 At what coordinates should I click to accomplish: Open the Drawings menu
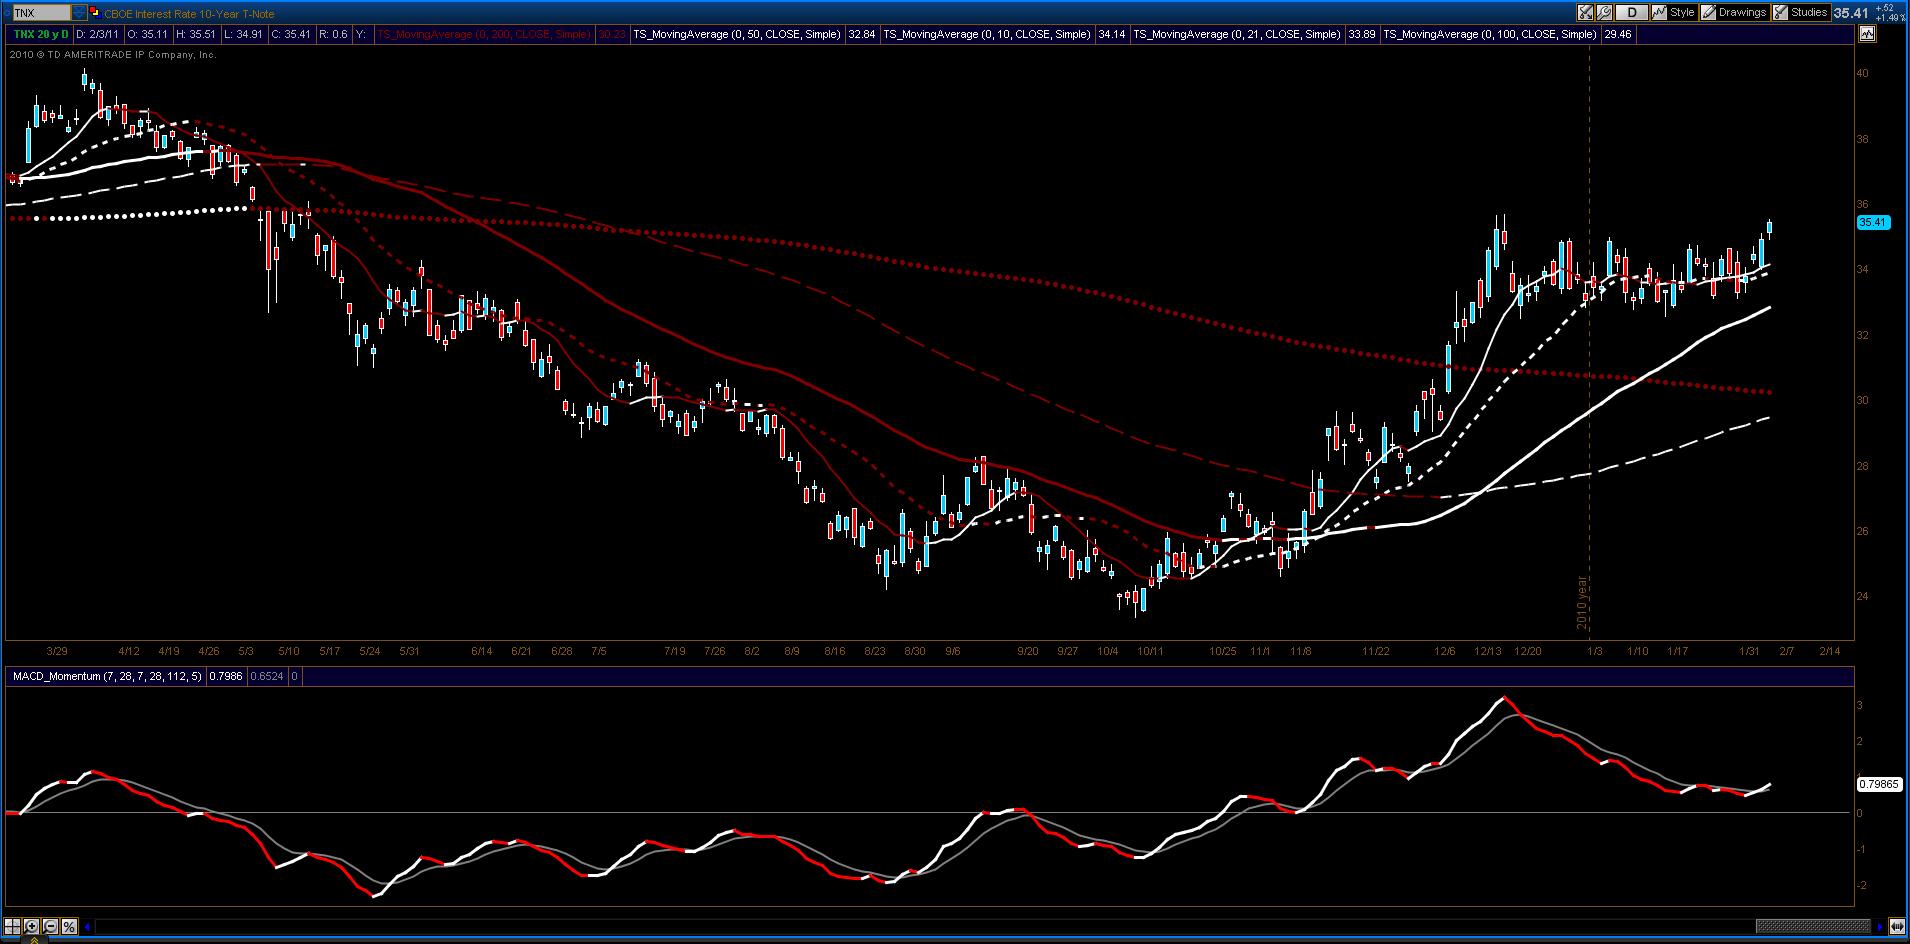tap(1733, 13)
